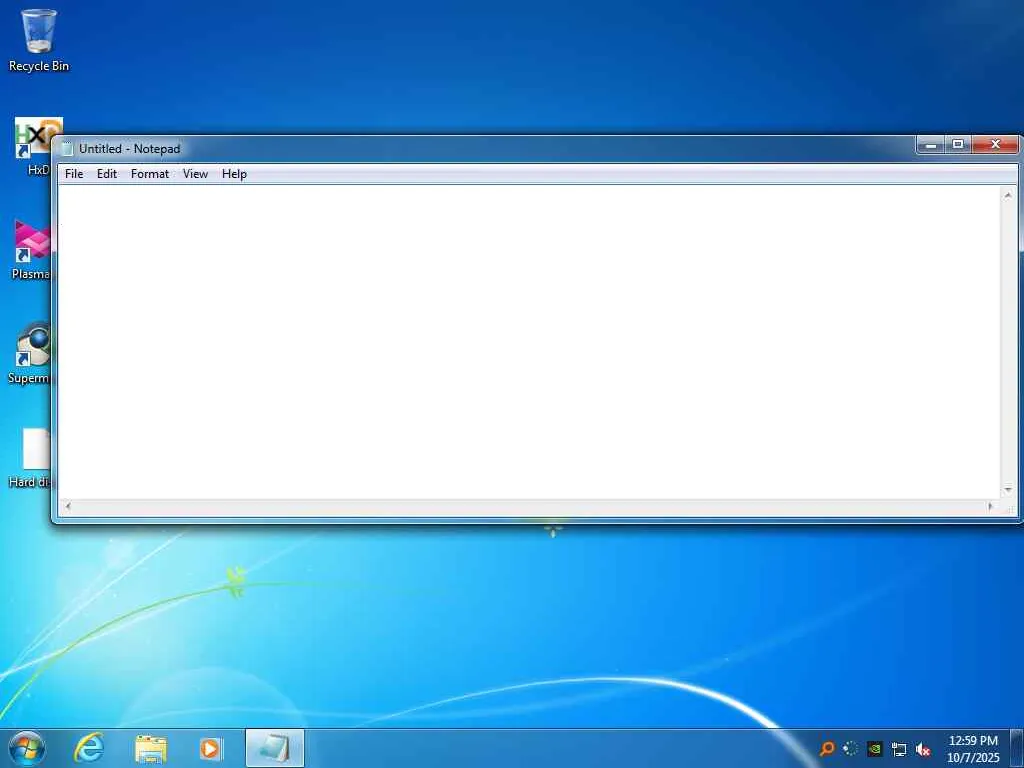
Task: Maximize the Notepad window
Action: [958, 145]
